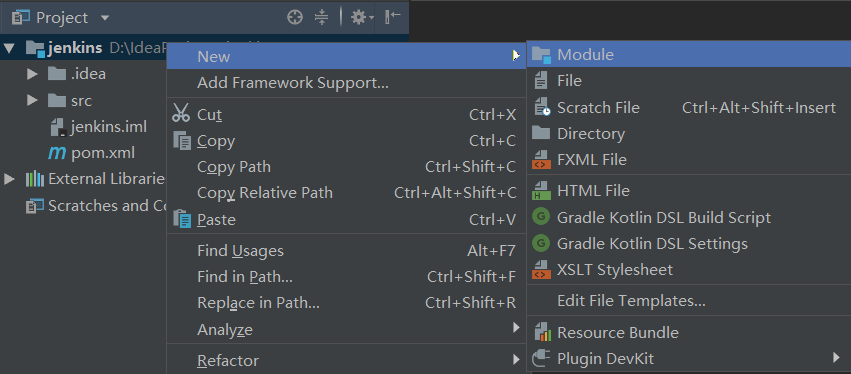Click the scissors icon next to Cut
Image resolution: width=851 pixels, height=374 pixels.
(181, 115)
